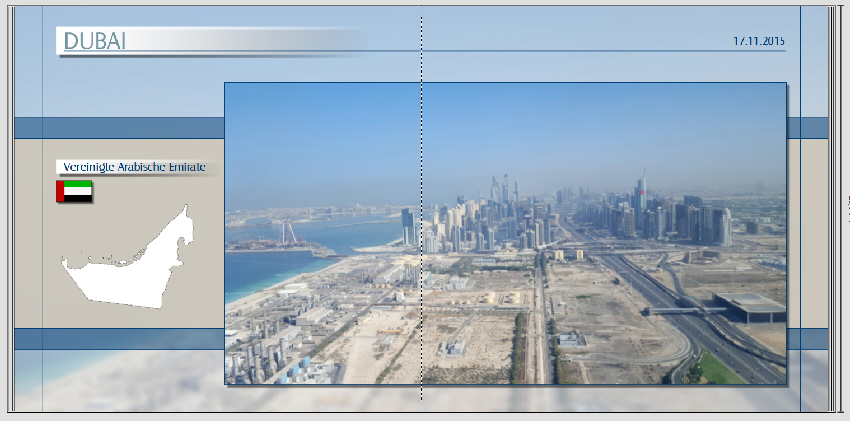Click the date text 17.11.2015
850x421 pixels.
(759, 41)
